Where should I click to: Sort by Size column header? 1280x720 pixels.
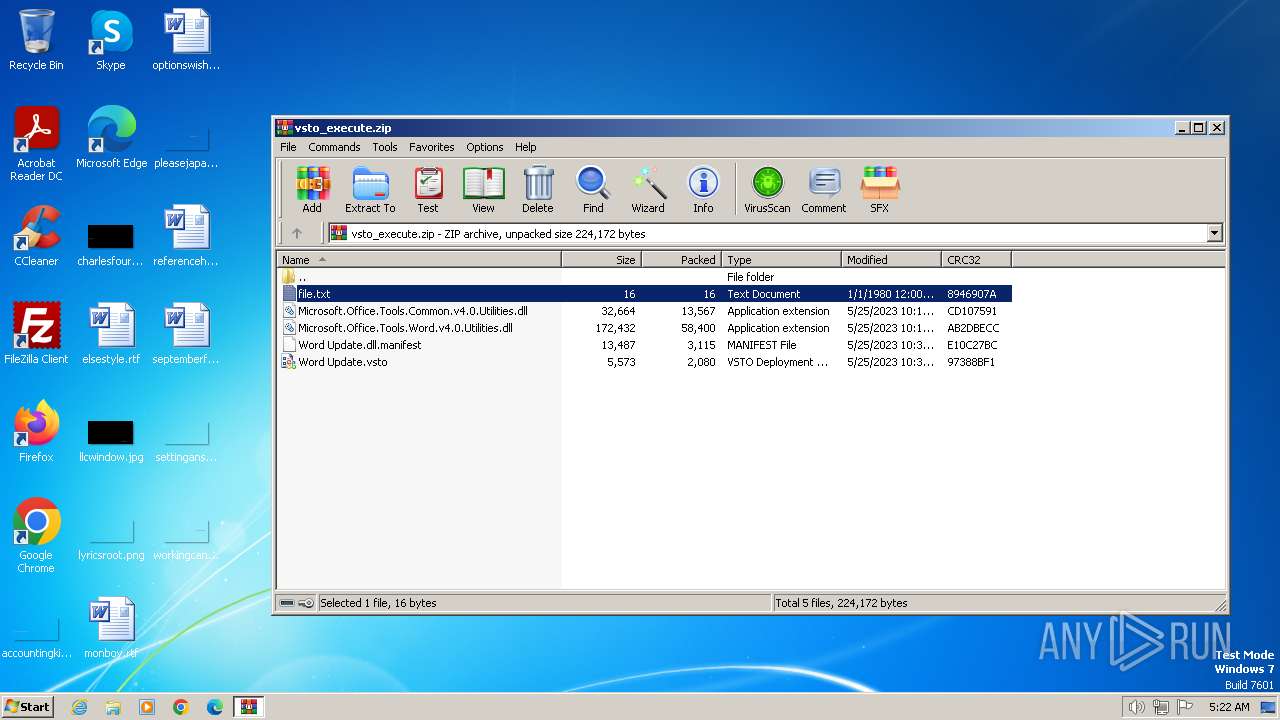point(601,259)
